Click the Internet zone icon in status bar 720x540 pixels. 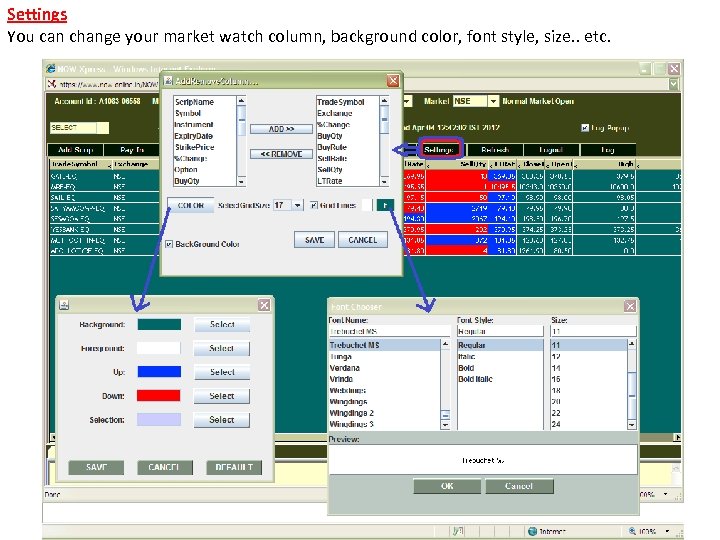[533, 531]
